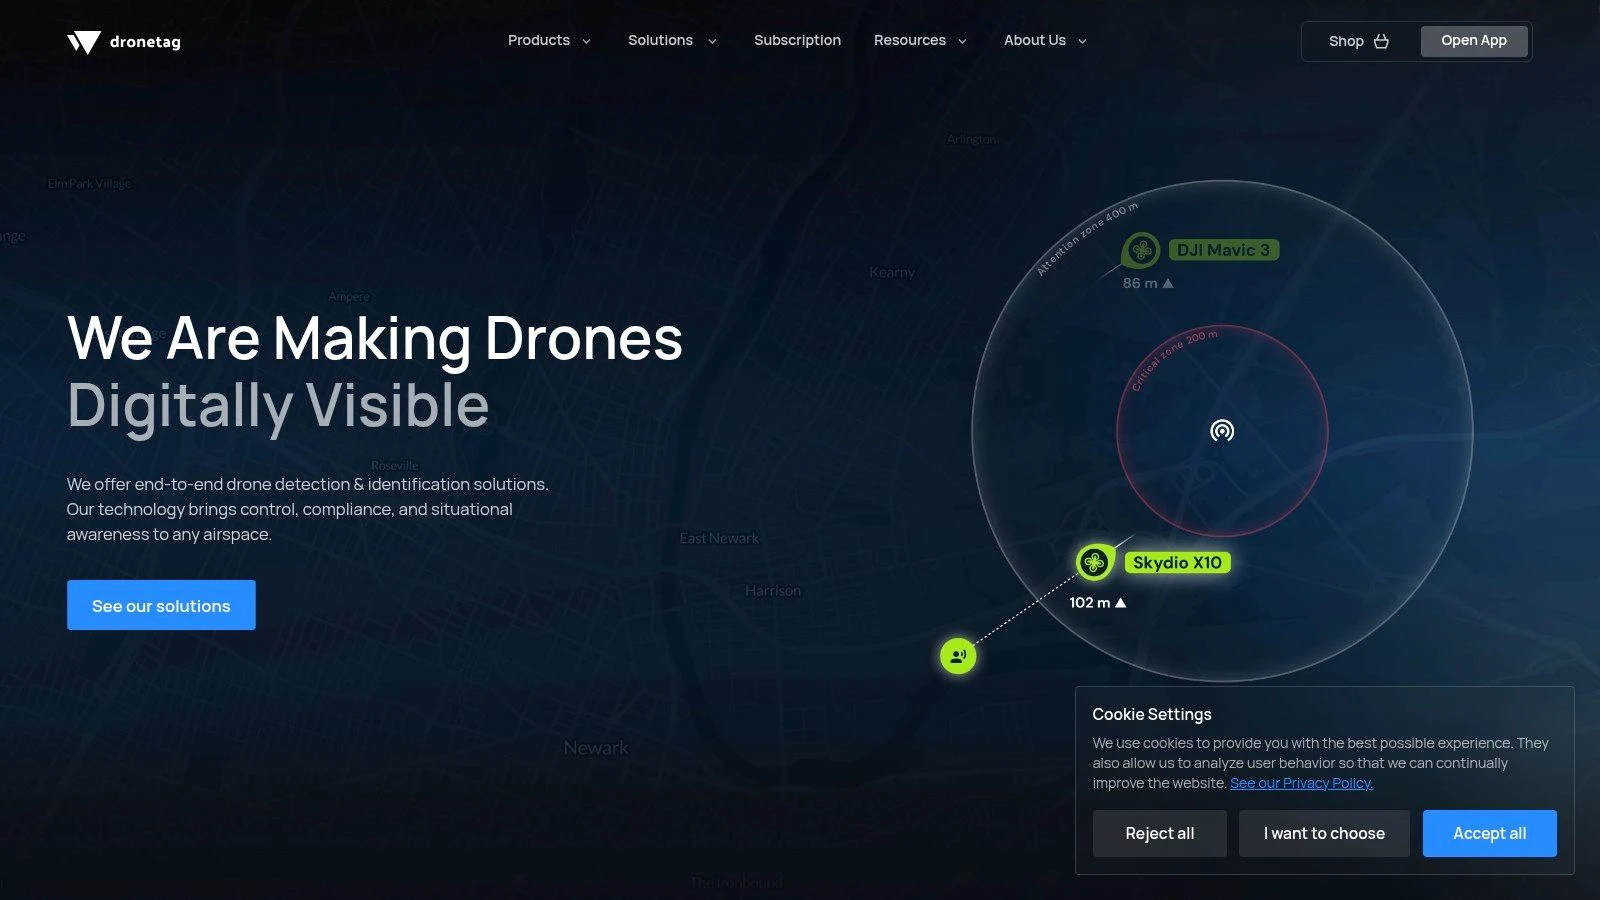Click the Skydio X10 label
Viewport: 1600px width, 900px height.
(1177, 562)
